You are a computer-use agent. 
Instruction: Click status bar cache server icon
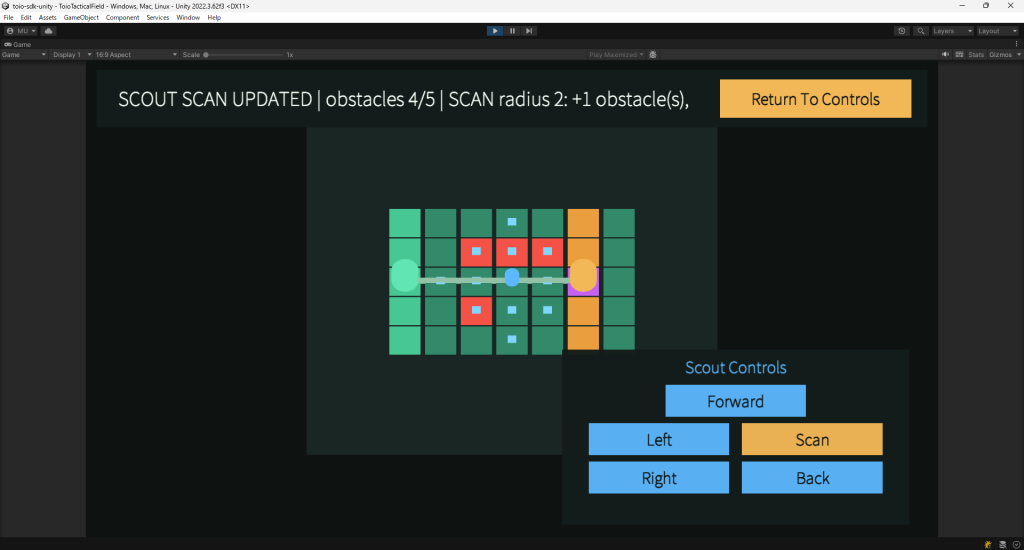(x=1002, y=544)
